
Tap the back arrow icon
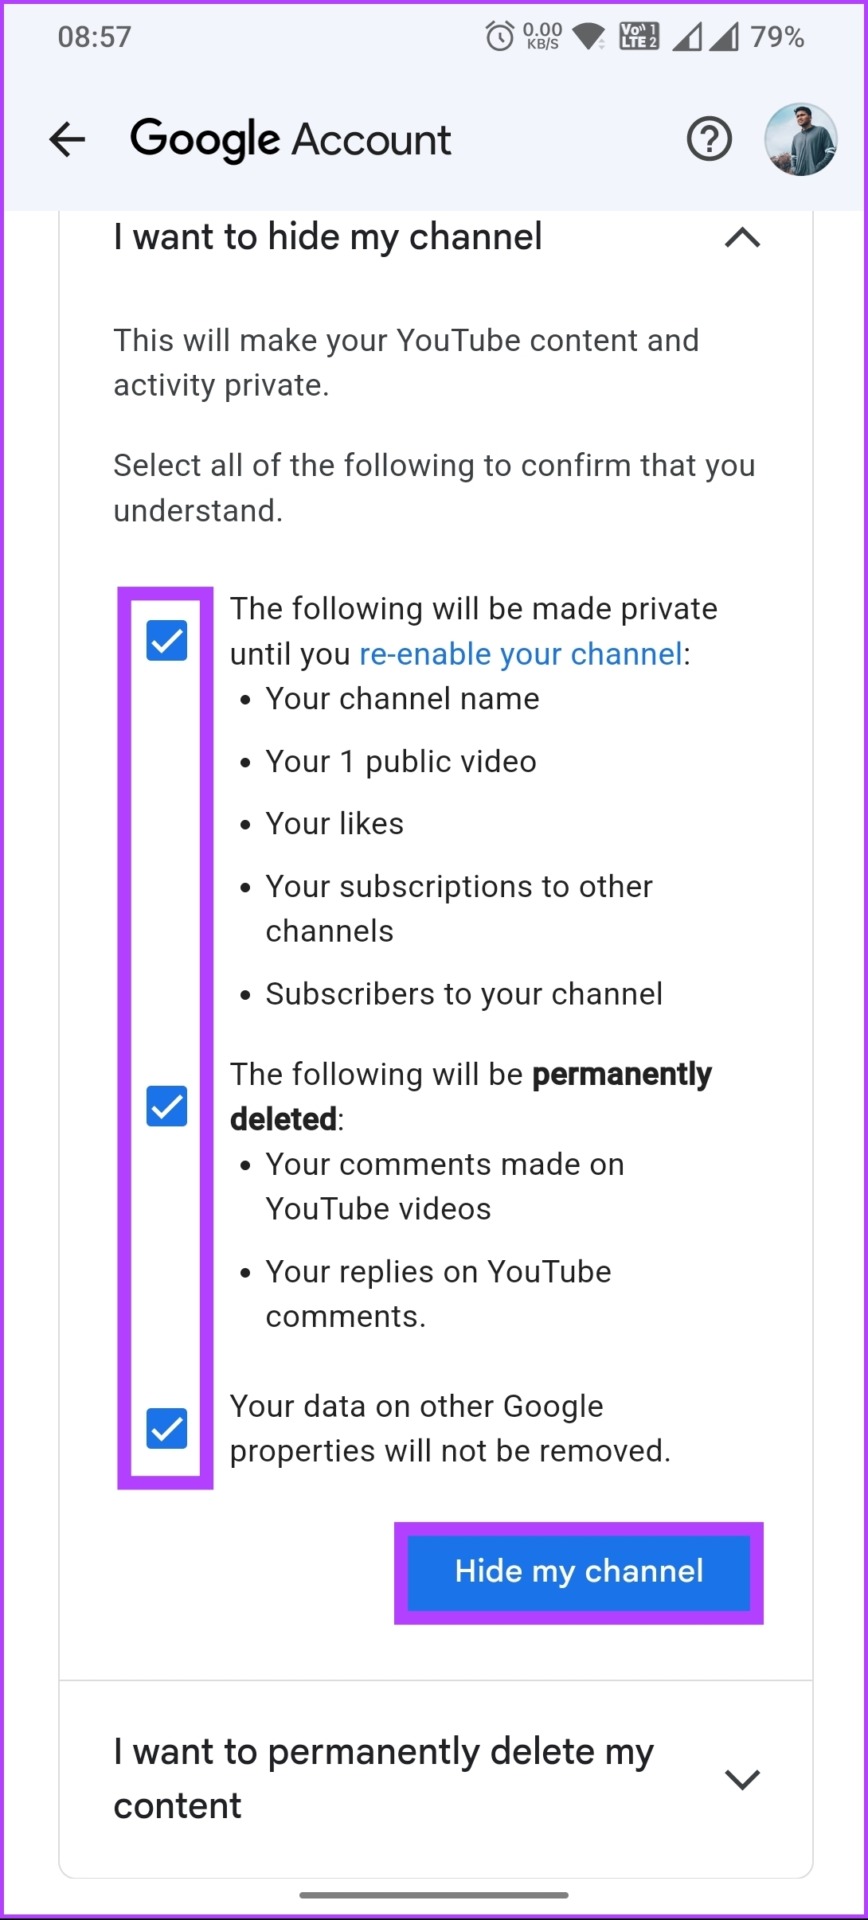[67, 139]
